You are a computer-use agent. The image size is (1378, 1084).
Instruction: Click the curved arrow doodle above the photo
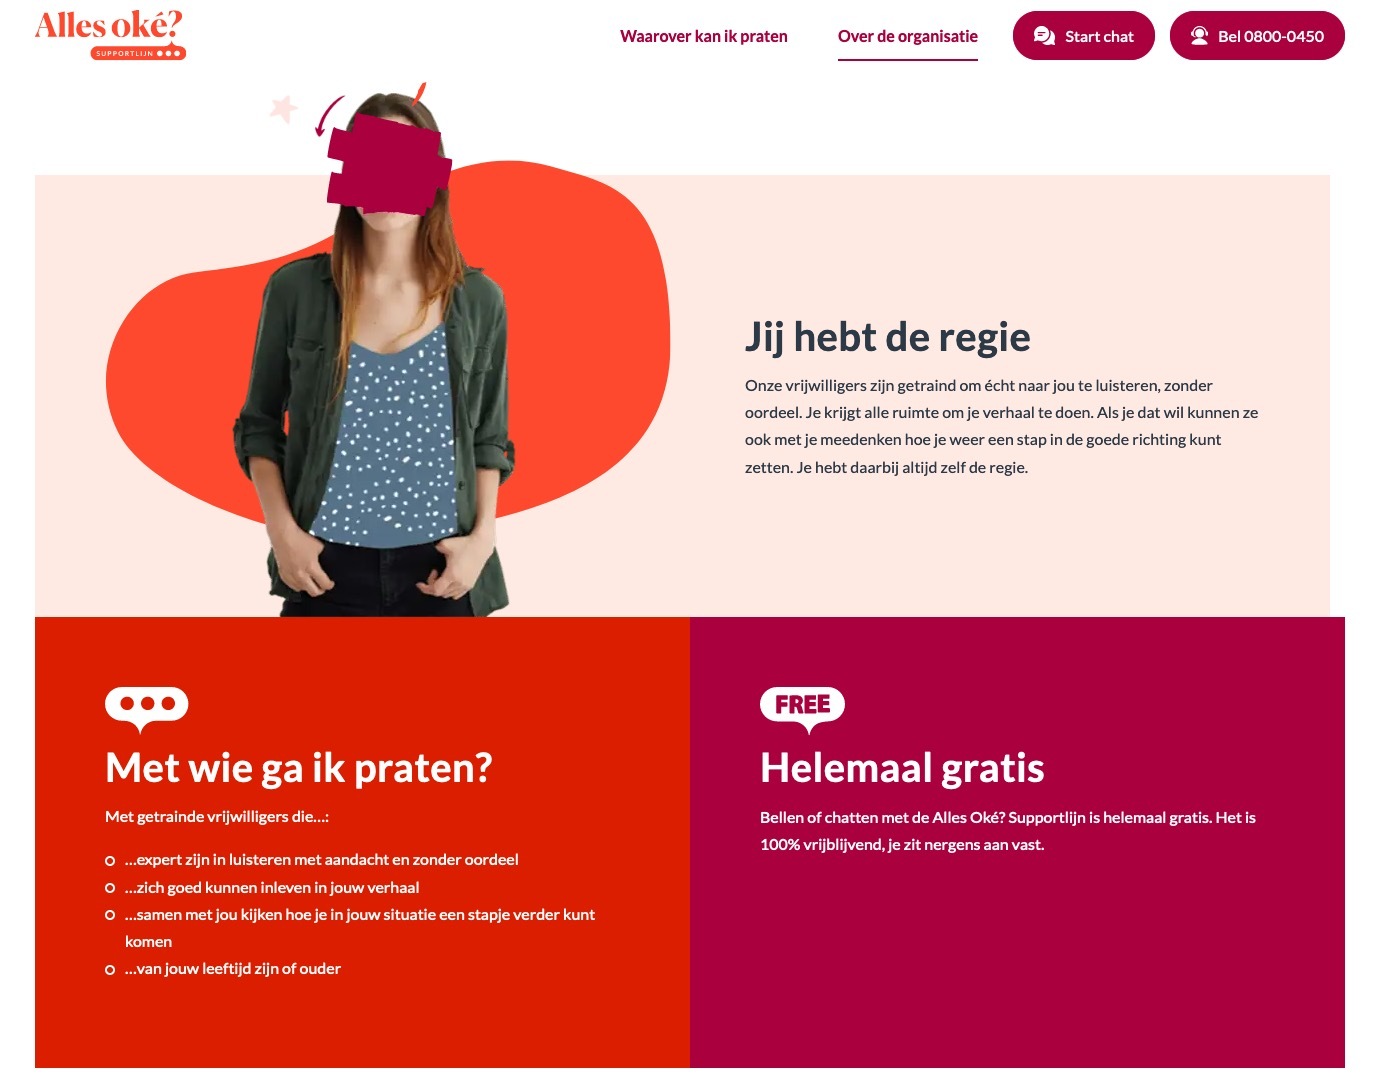(x=329, y=116)
